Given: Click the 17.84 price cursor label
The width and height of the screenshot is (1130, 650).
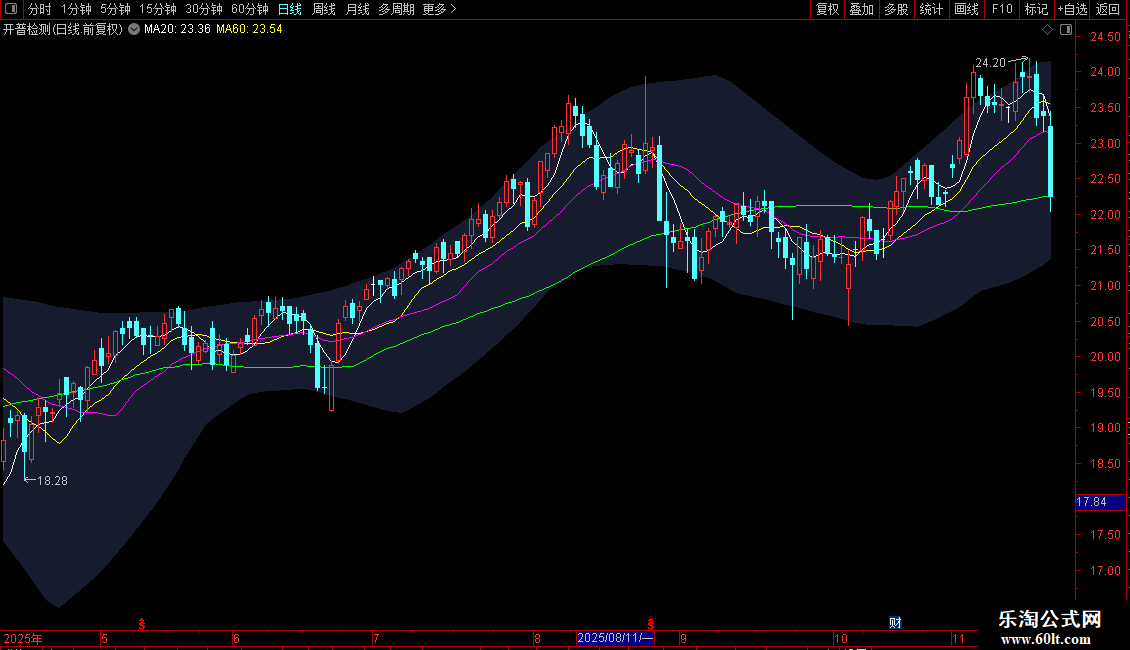Looking at the screenshot, I should (1100, 502).
